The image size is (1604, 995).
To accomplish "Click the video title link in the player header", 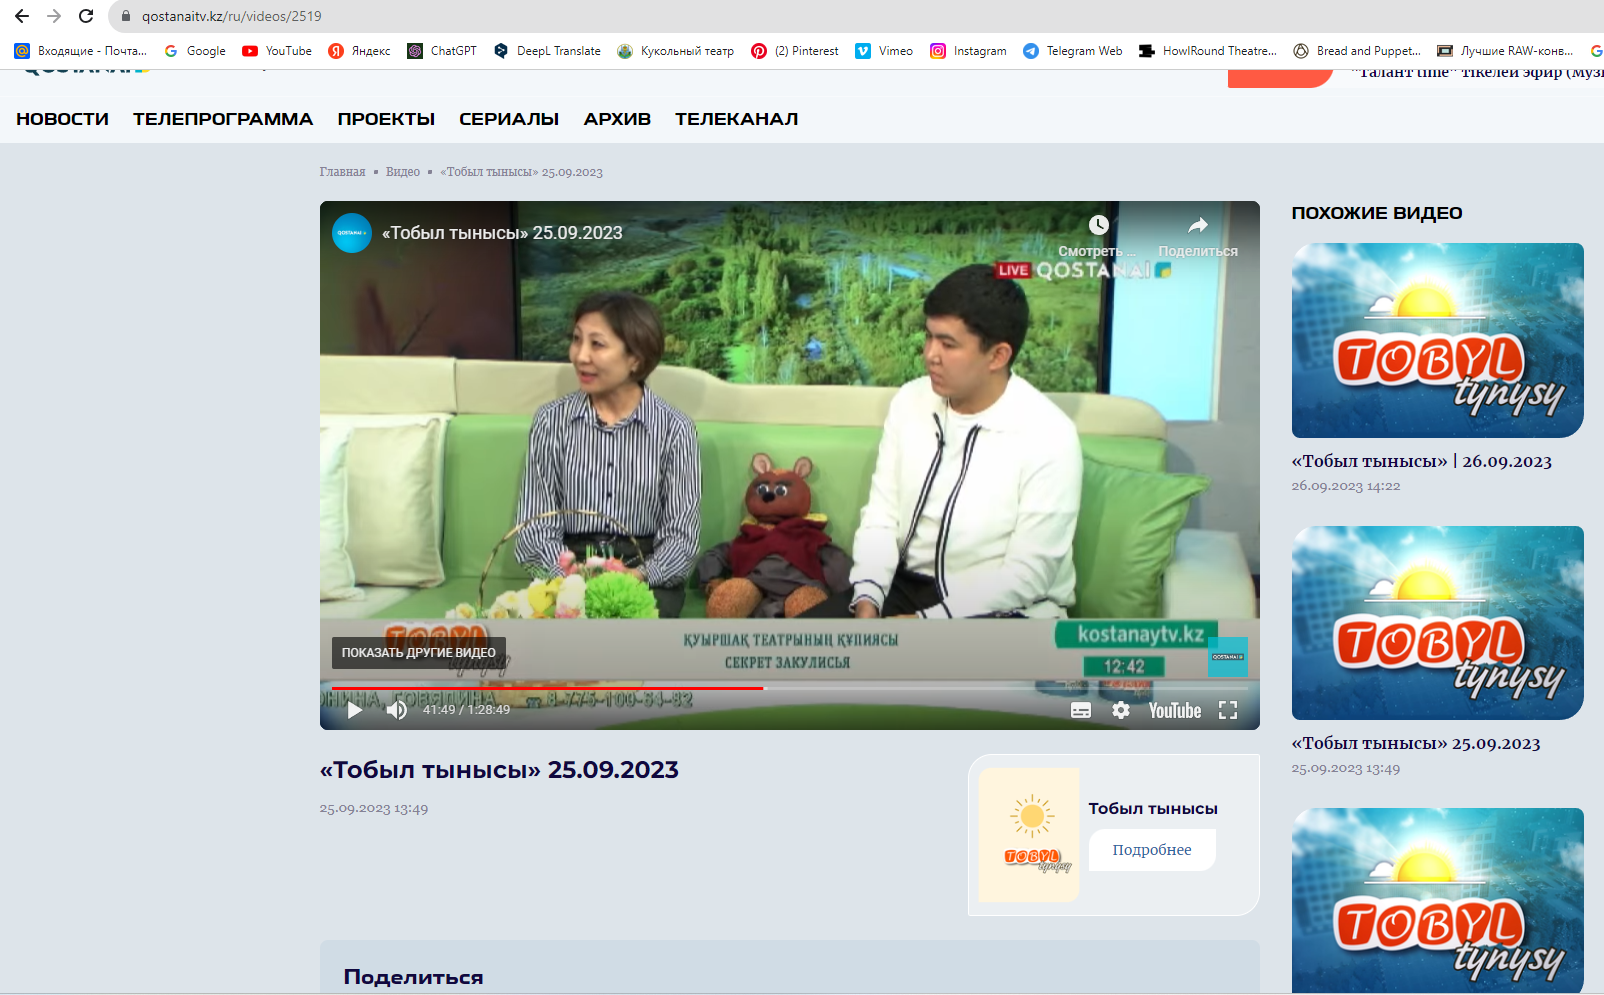I will (502, 233).
